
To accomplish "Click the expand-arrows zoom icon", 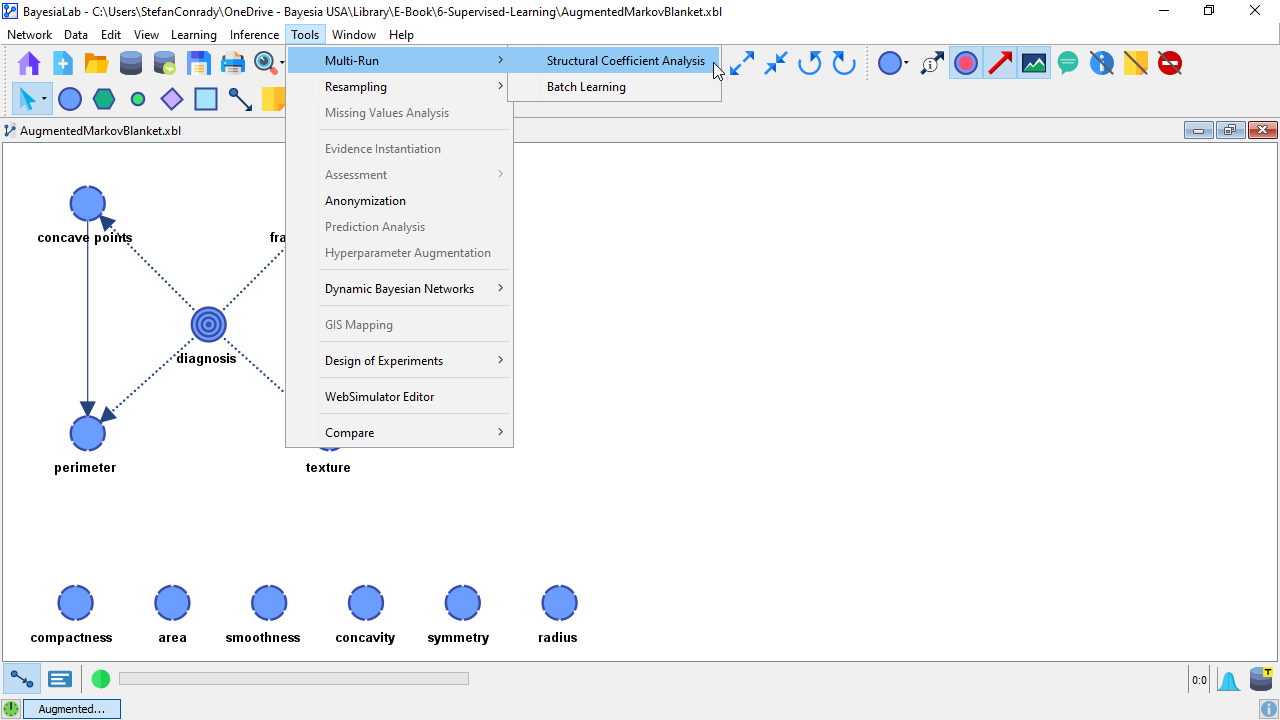I will coord(742,64).
